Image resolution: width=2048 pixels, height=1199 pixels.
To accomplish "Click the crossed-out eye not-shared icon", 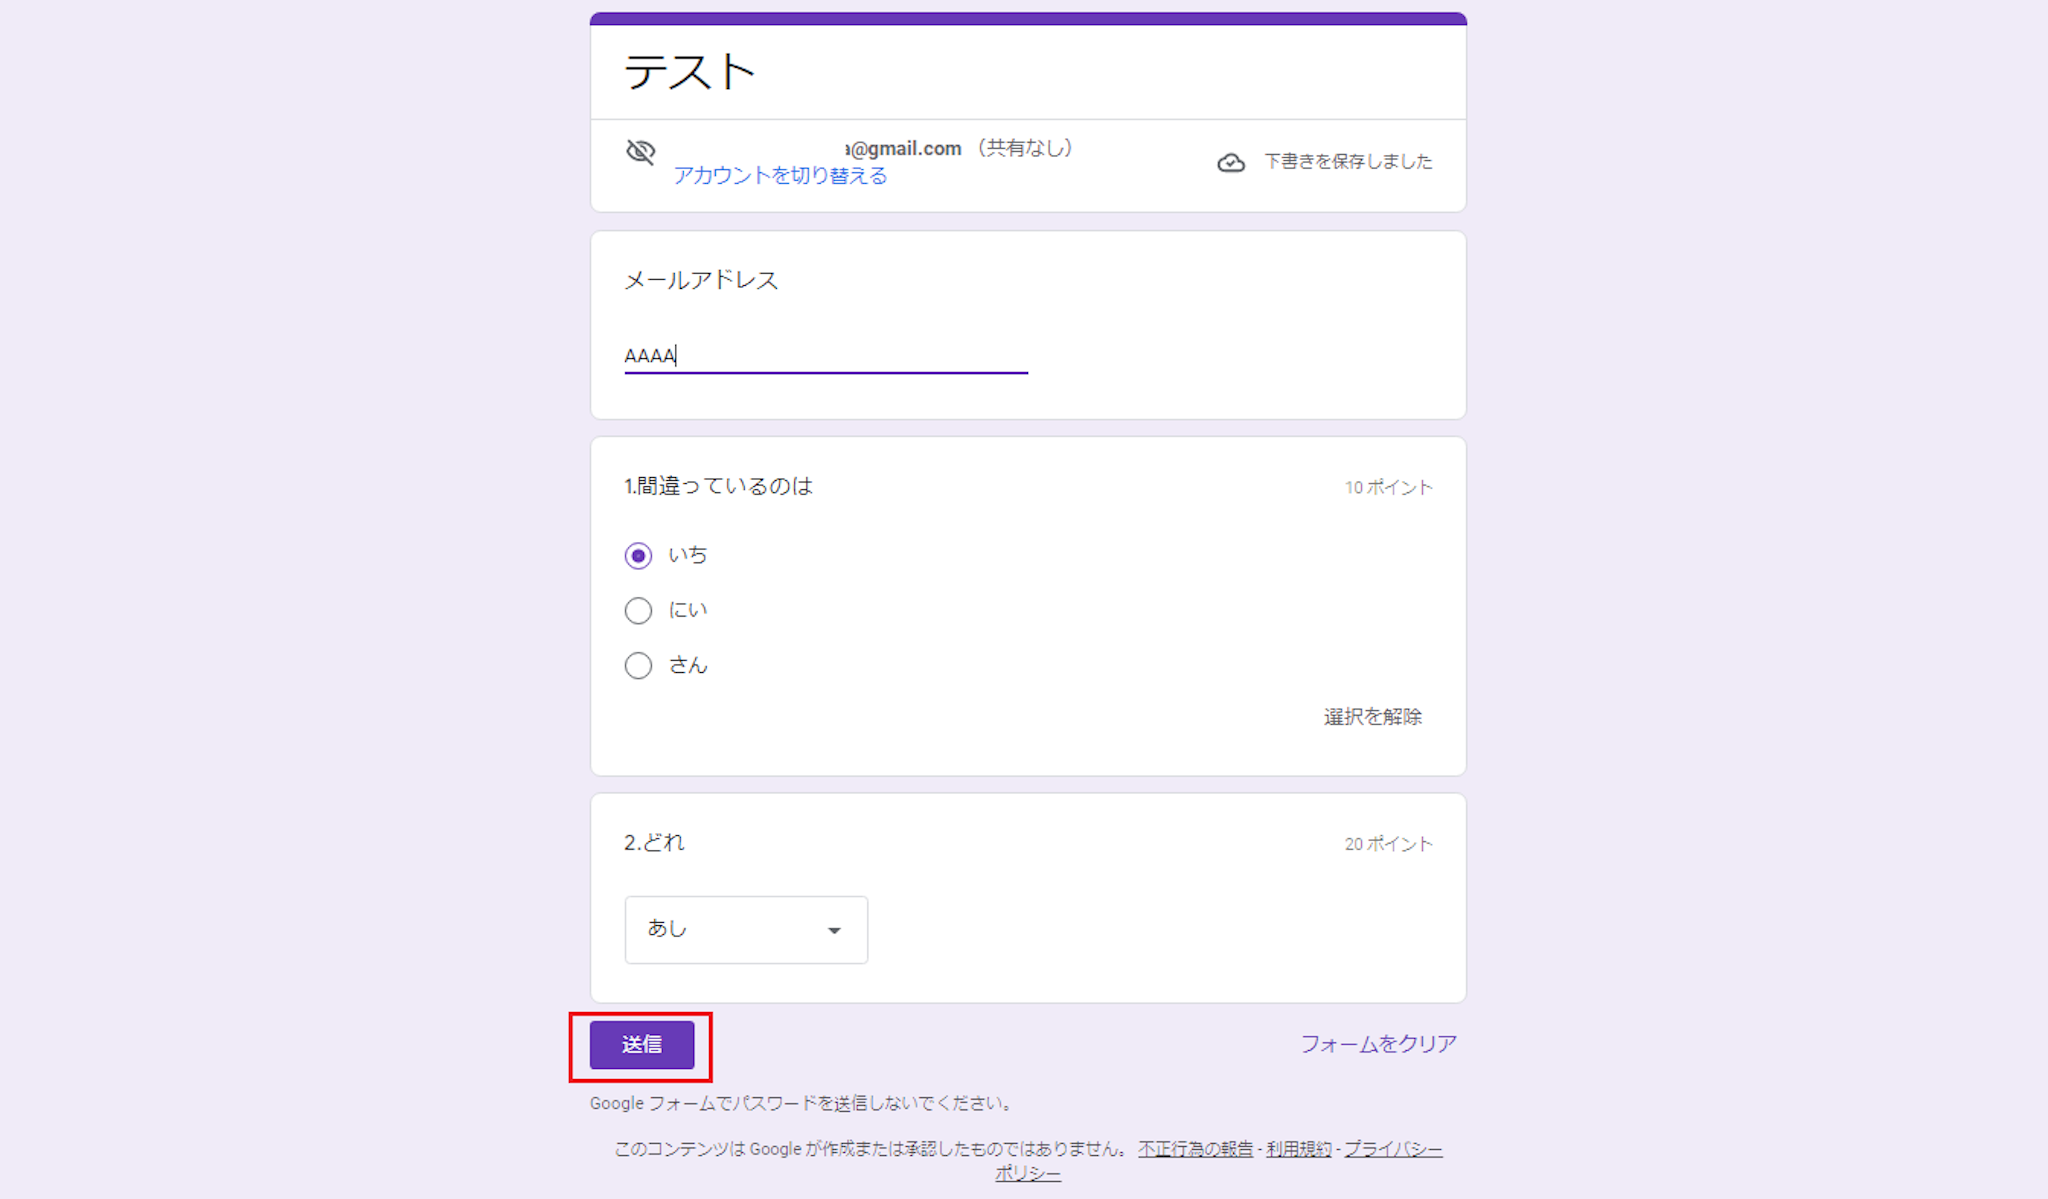I will (x=640, y=152).
